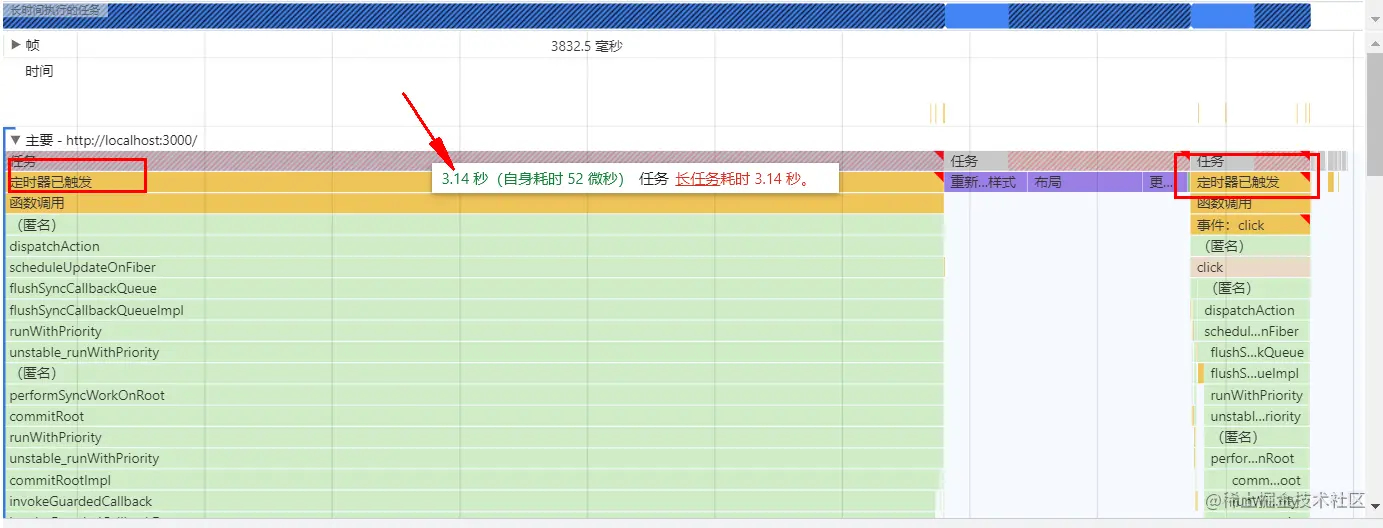Screen dimensions: 1383x528
Task: Select the flushS...ueImpl truncated bar
Action: [1256, 373]
